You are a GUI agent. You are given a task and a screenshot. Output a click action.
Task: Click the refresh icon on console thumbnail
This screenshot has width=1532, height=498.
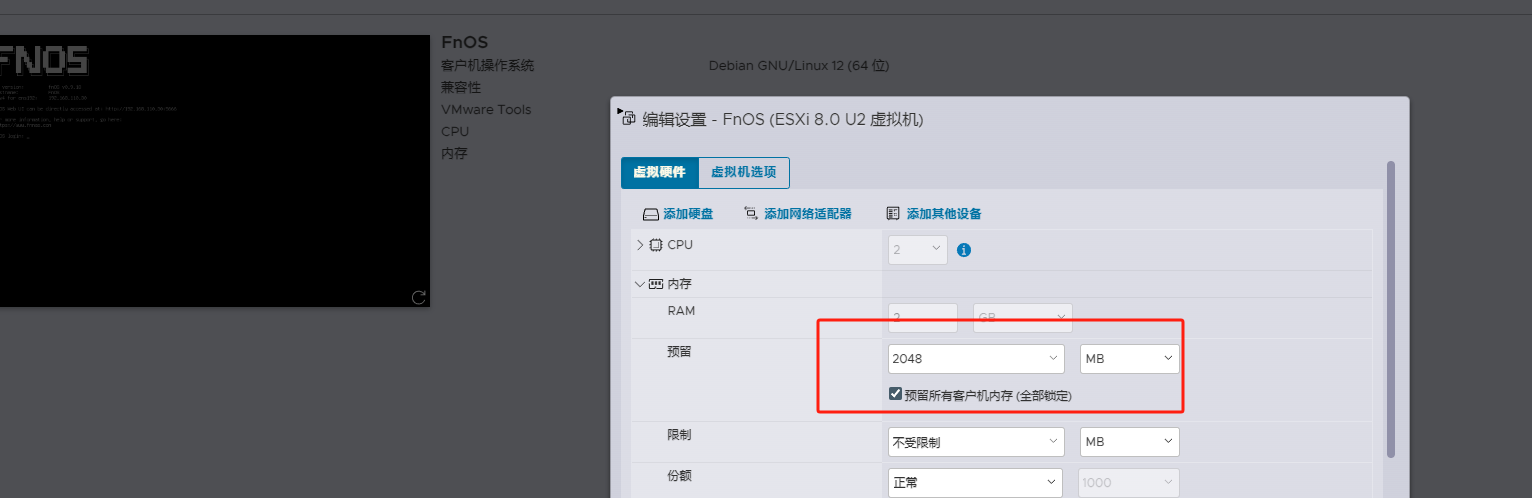tap(419, 296)
